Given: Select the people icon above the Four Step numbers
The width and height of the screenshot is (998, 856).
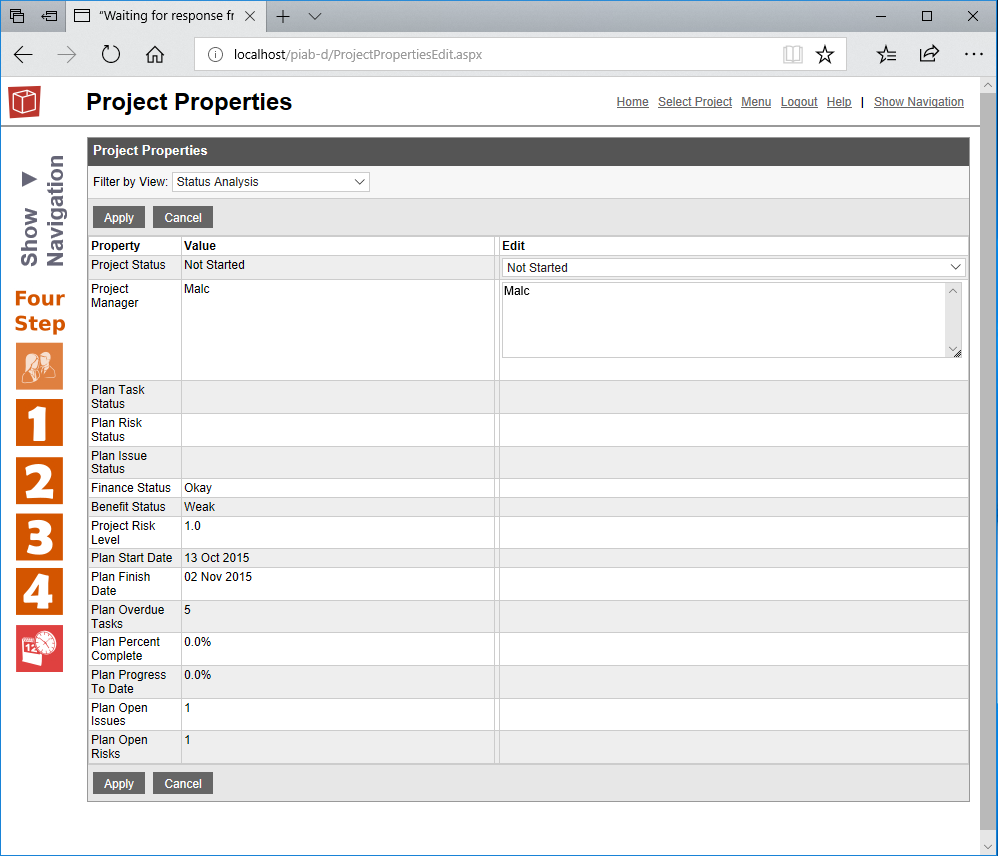Looking at the screenshot, I should coord(39,366).
